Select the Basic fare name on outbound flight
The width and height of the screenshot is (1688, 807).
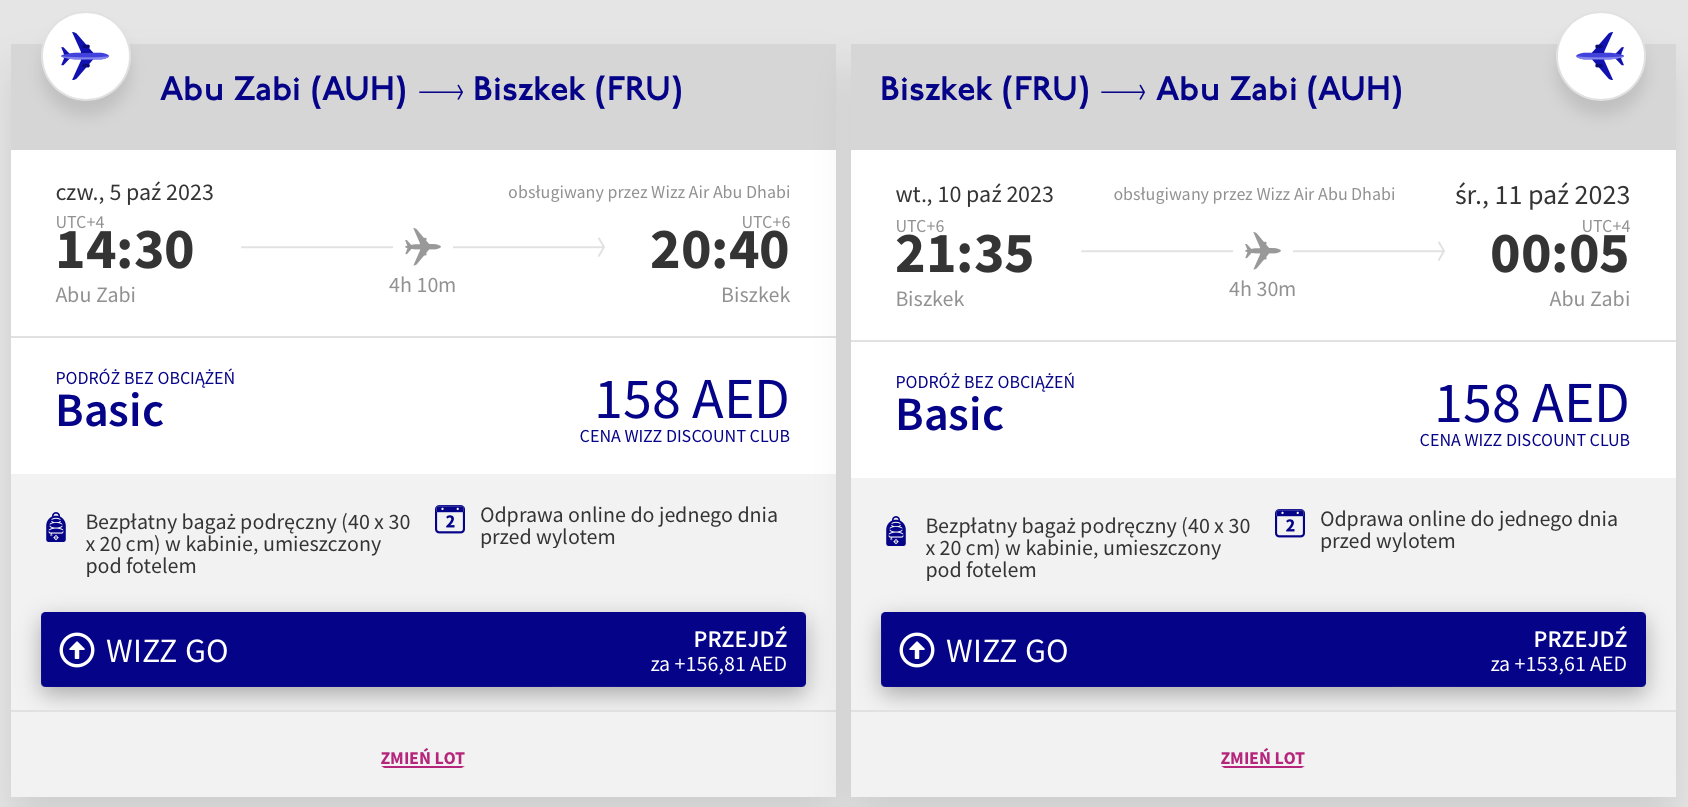pos(110,411)
